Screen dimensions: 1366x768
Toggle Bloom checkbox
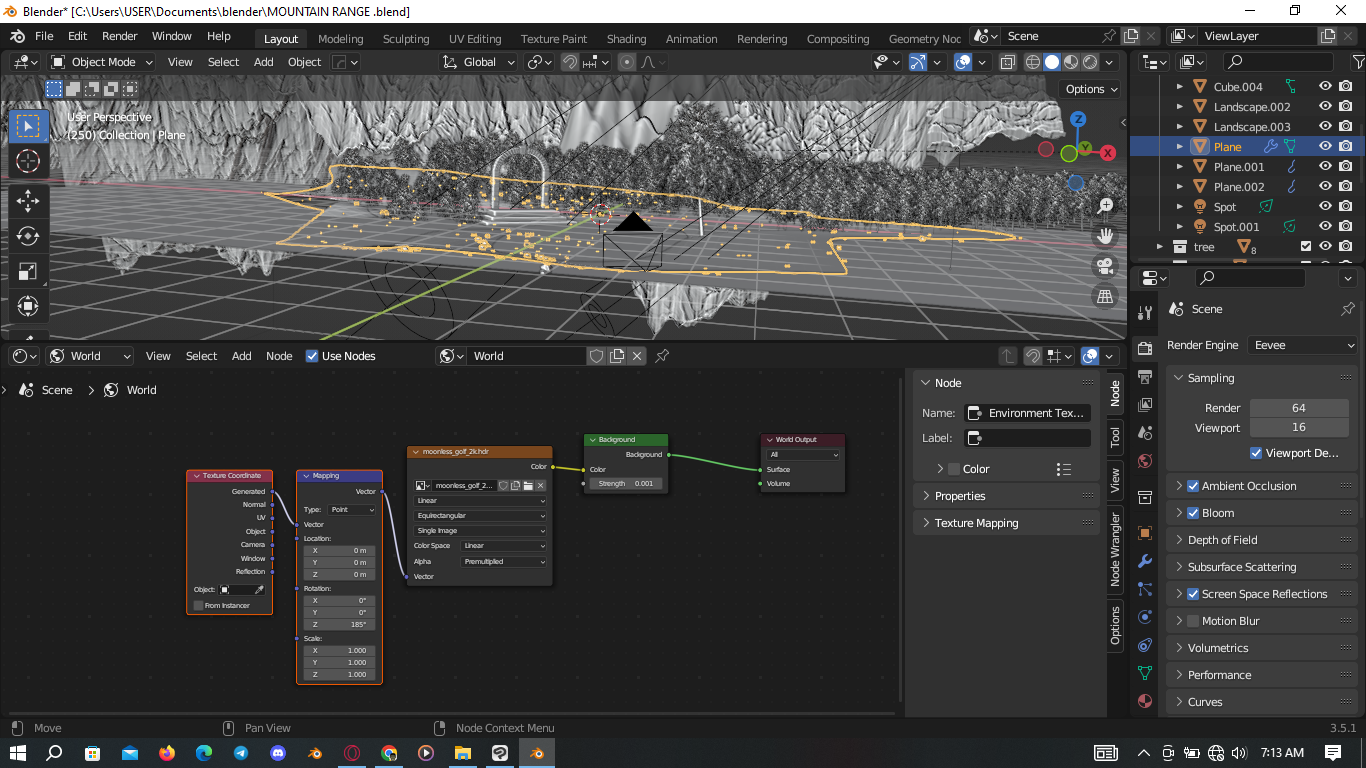click(1193, 513)
